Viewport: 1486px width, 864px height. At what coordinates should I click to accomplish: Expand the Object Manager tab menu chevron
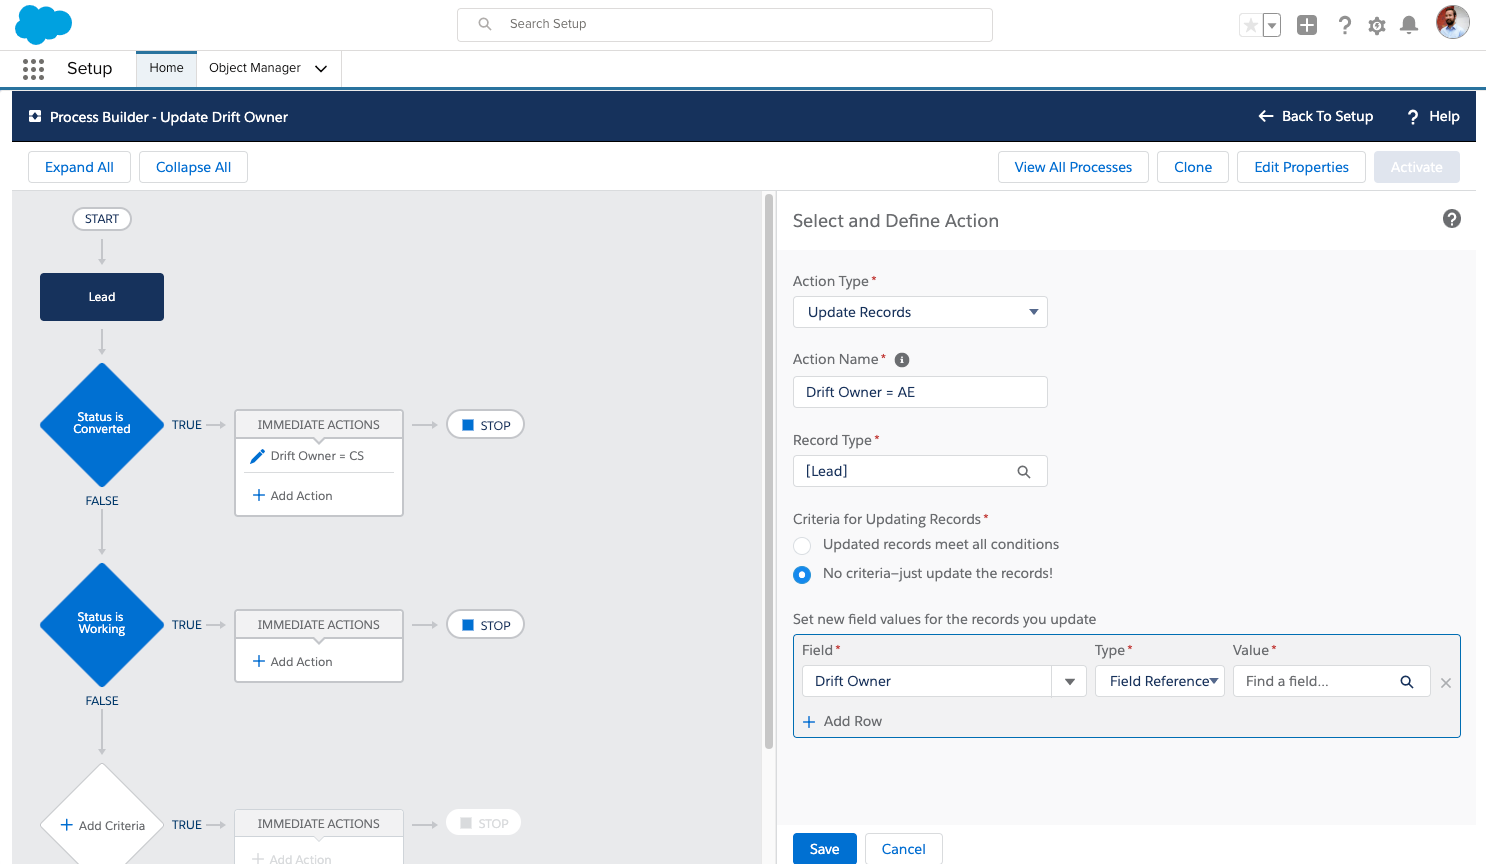tap(321, 69)
